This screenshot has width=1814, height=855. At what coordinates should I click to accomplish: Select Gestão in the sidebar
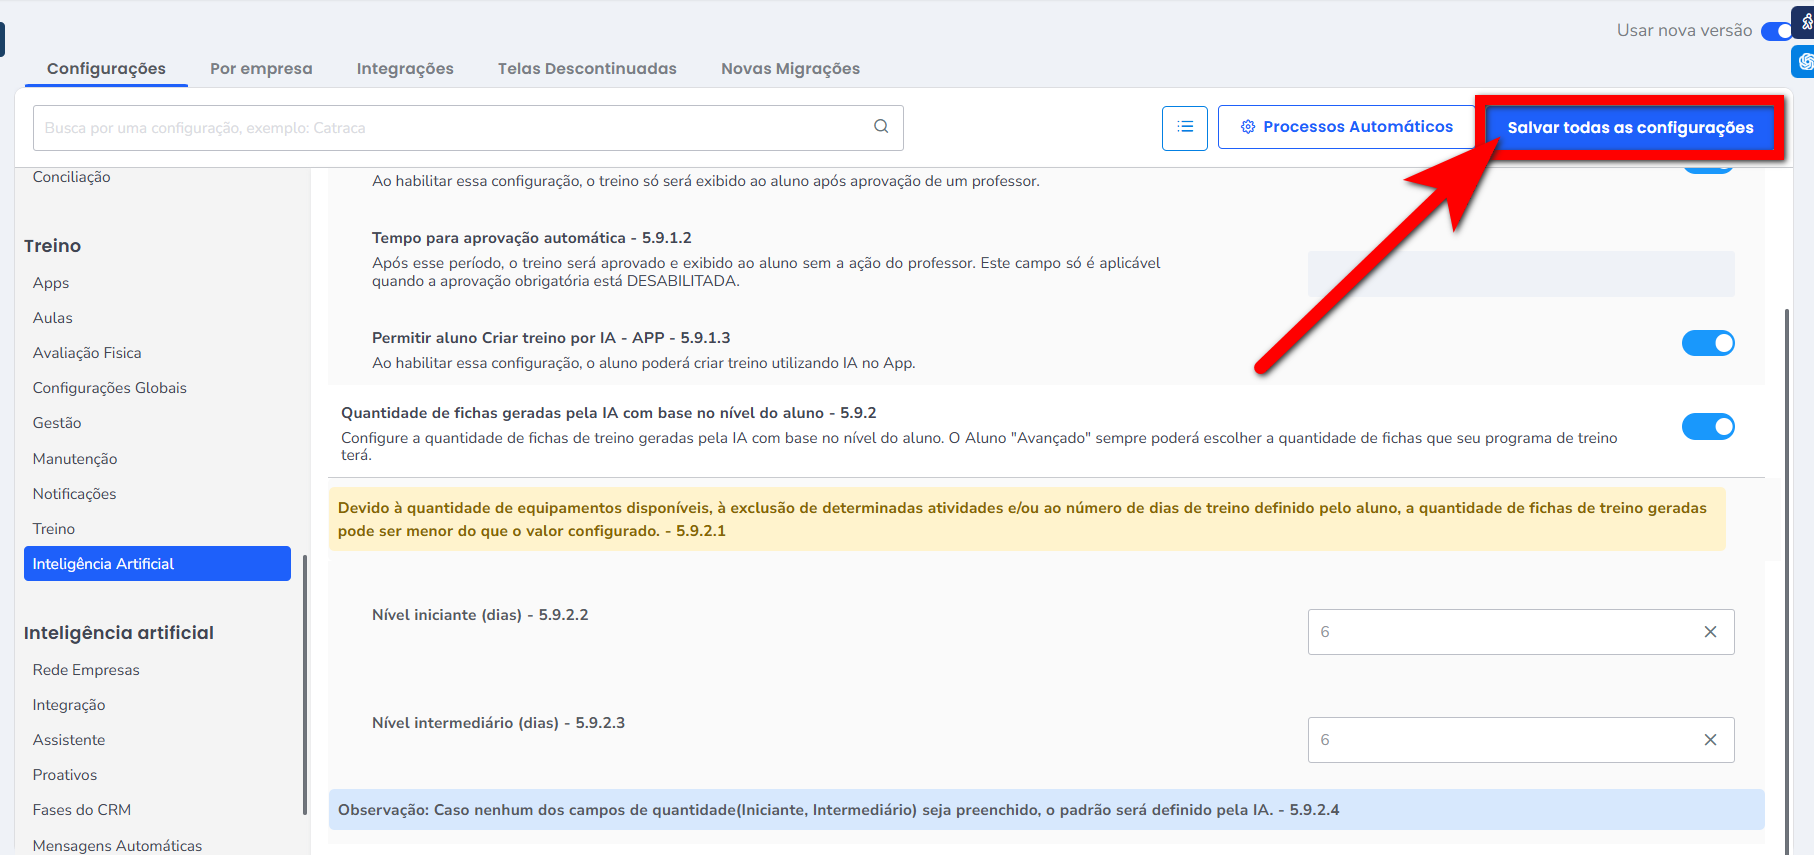click(x=57, y=423)
